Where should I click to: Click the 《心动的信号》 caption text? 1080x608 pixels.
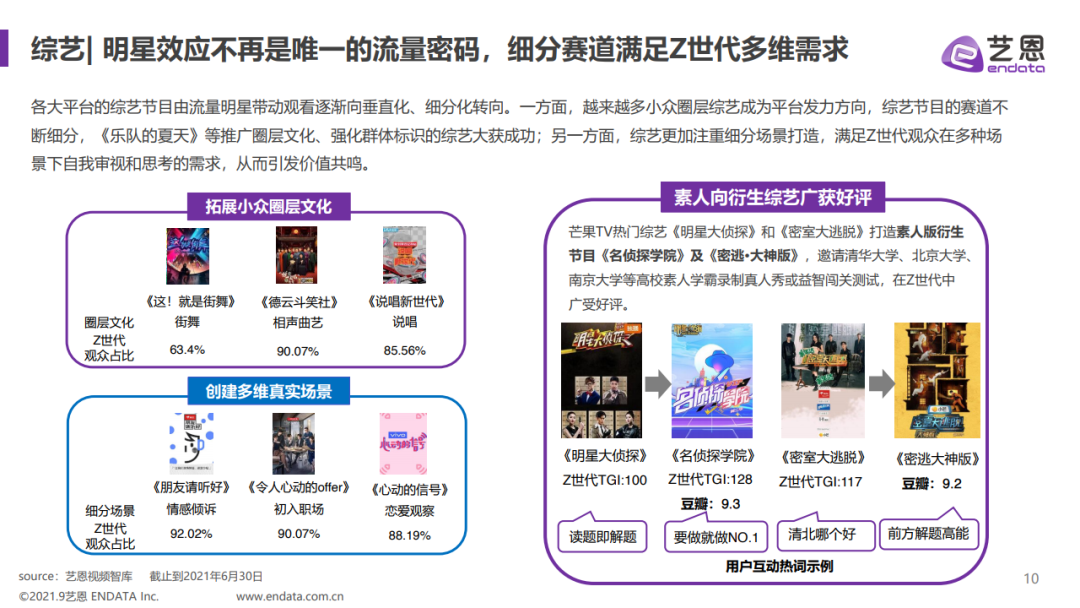coord(410,490)
